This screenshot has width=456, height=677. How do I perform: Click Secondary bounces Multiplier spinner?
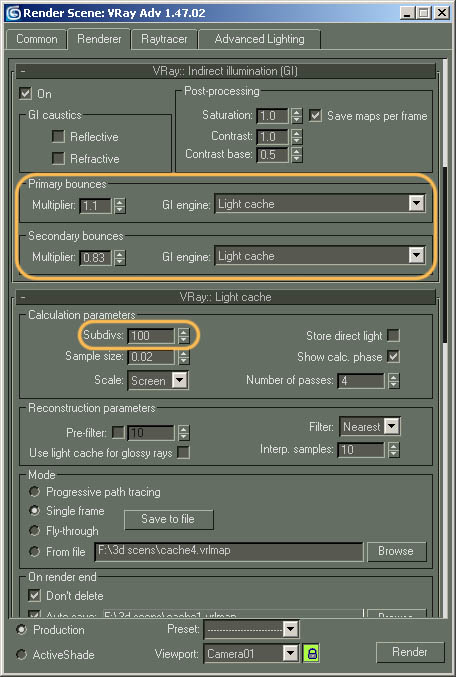(120, 258)
